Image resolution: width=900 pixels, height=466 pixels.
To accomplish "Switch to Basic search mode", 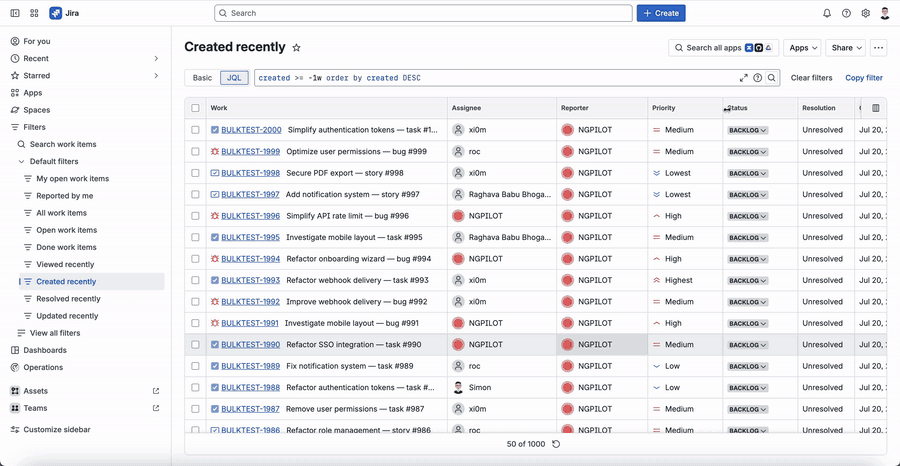I will (x=202, y=78).
